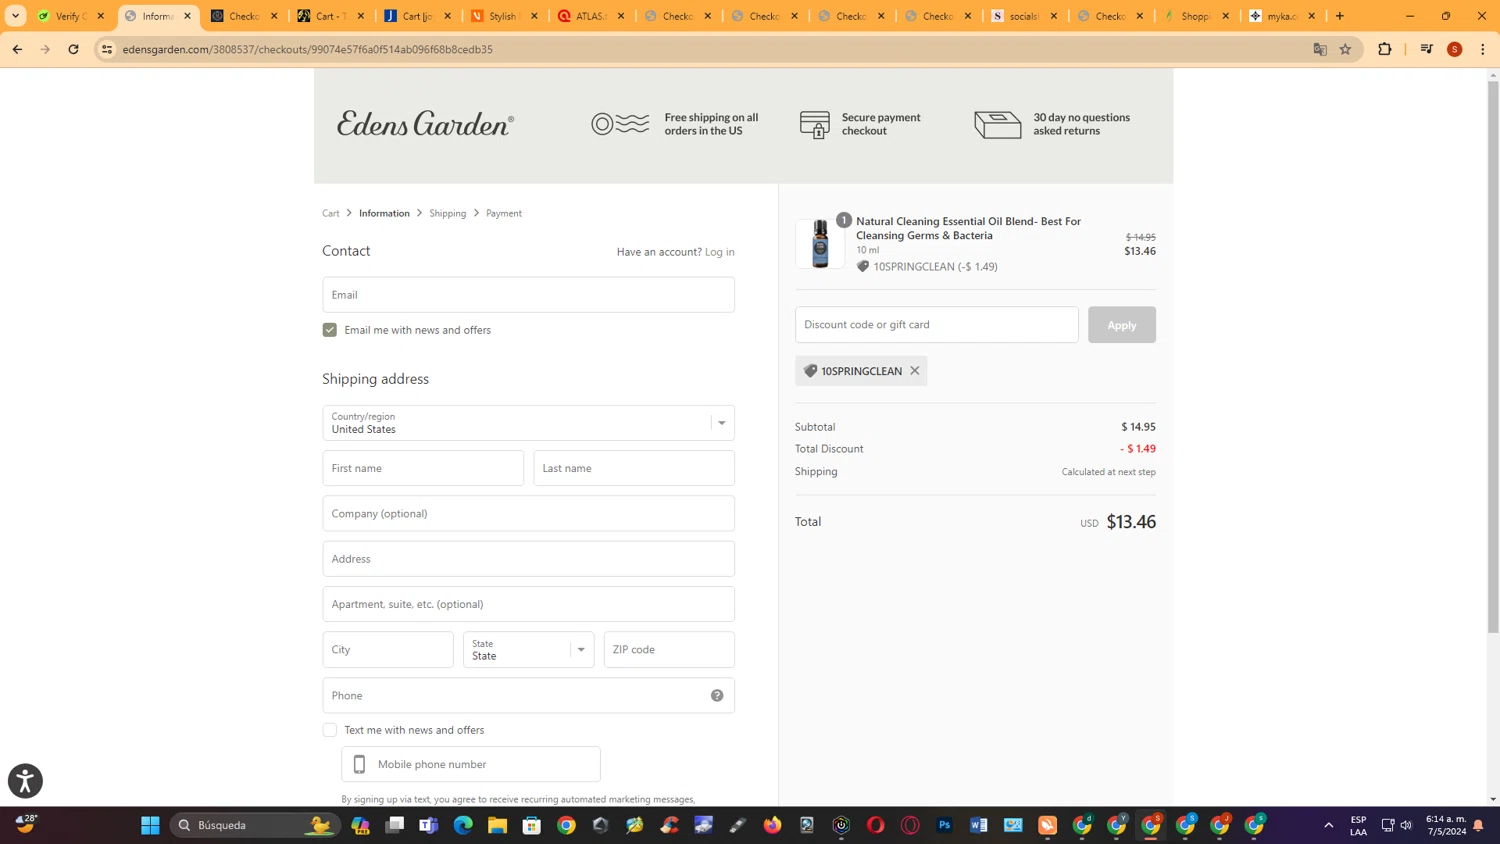Uncheck Email me with news and offers
This screenshot has height=844, width=1500.
click(329, 330)
